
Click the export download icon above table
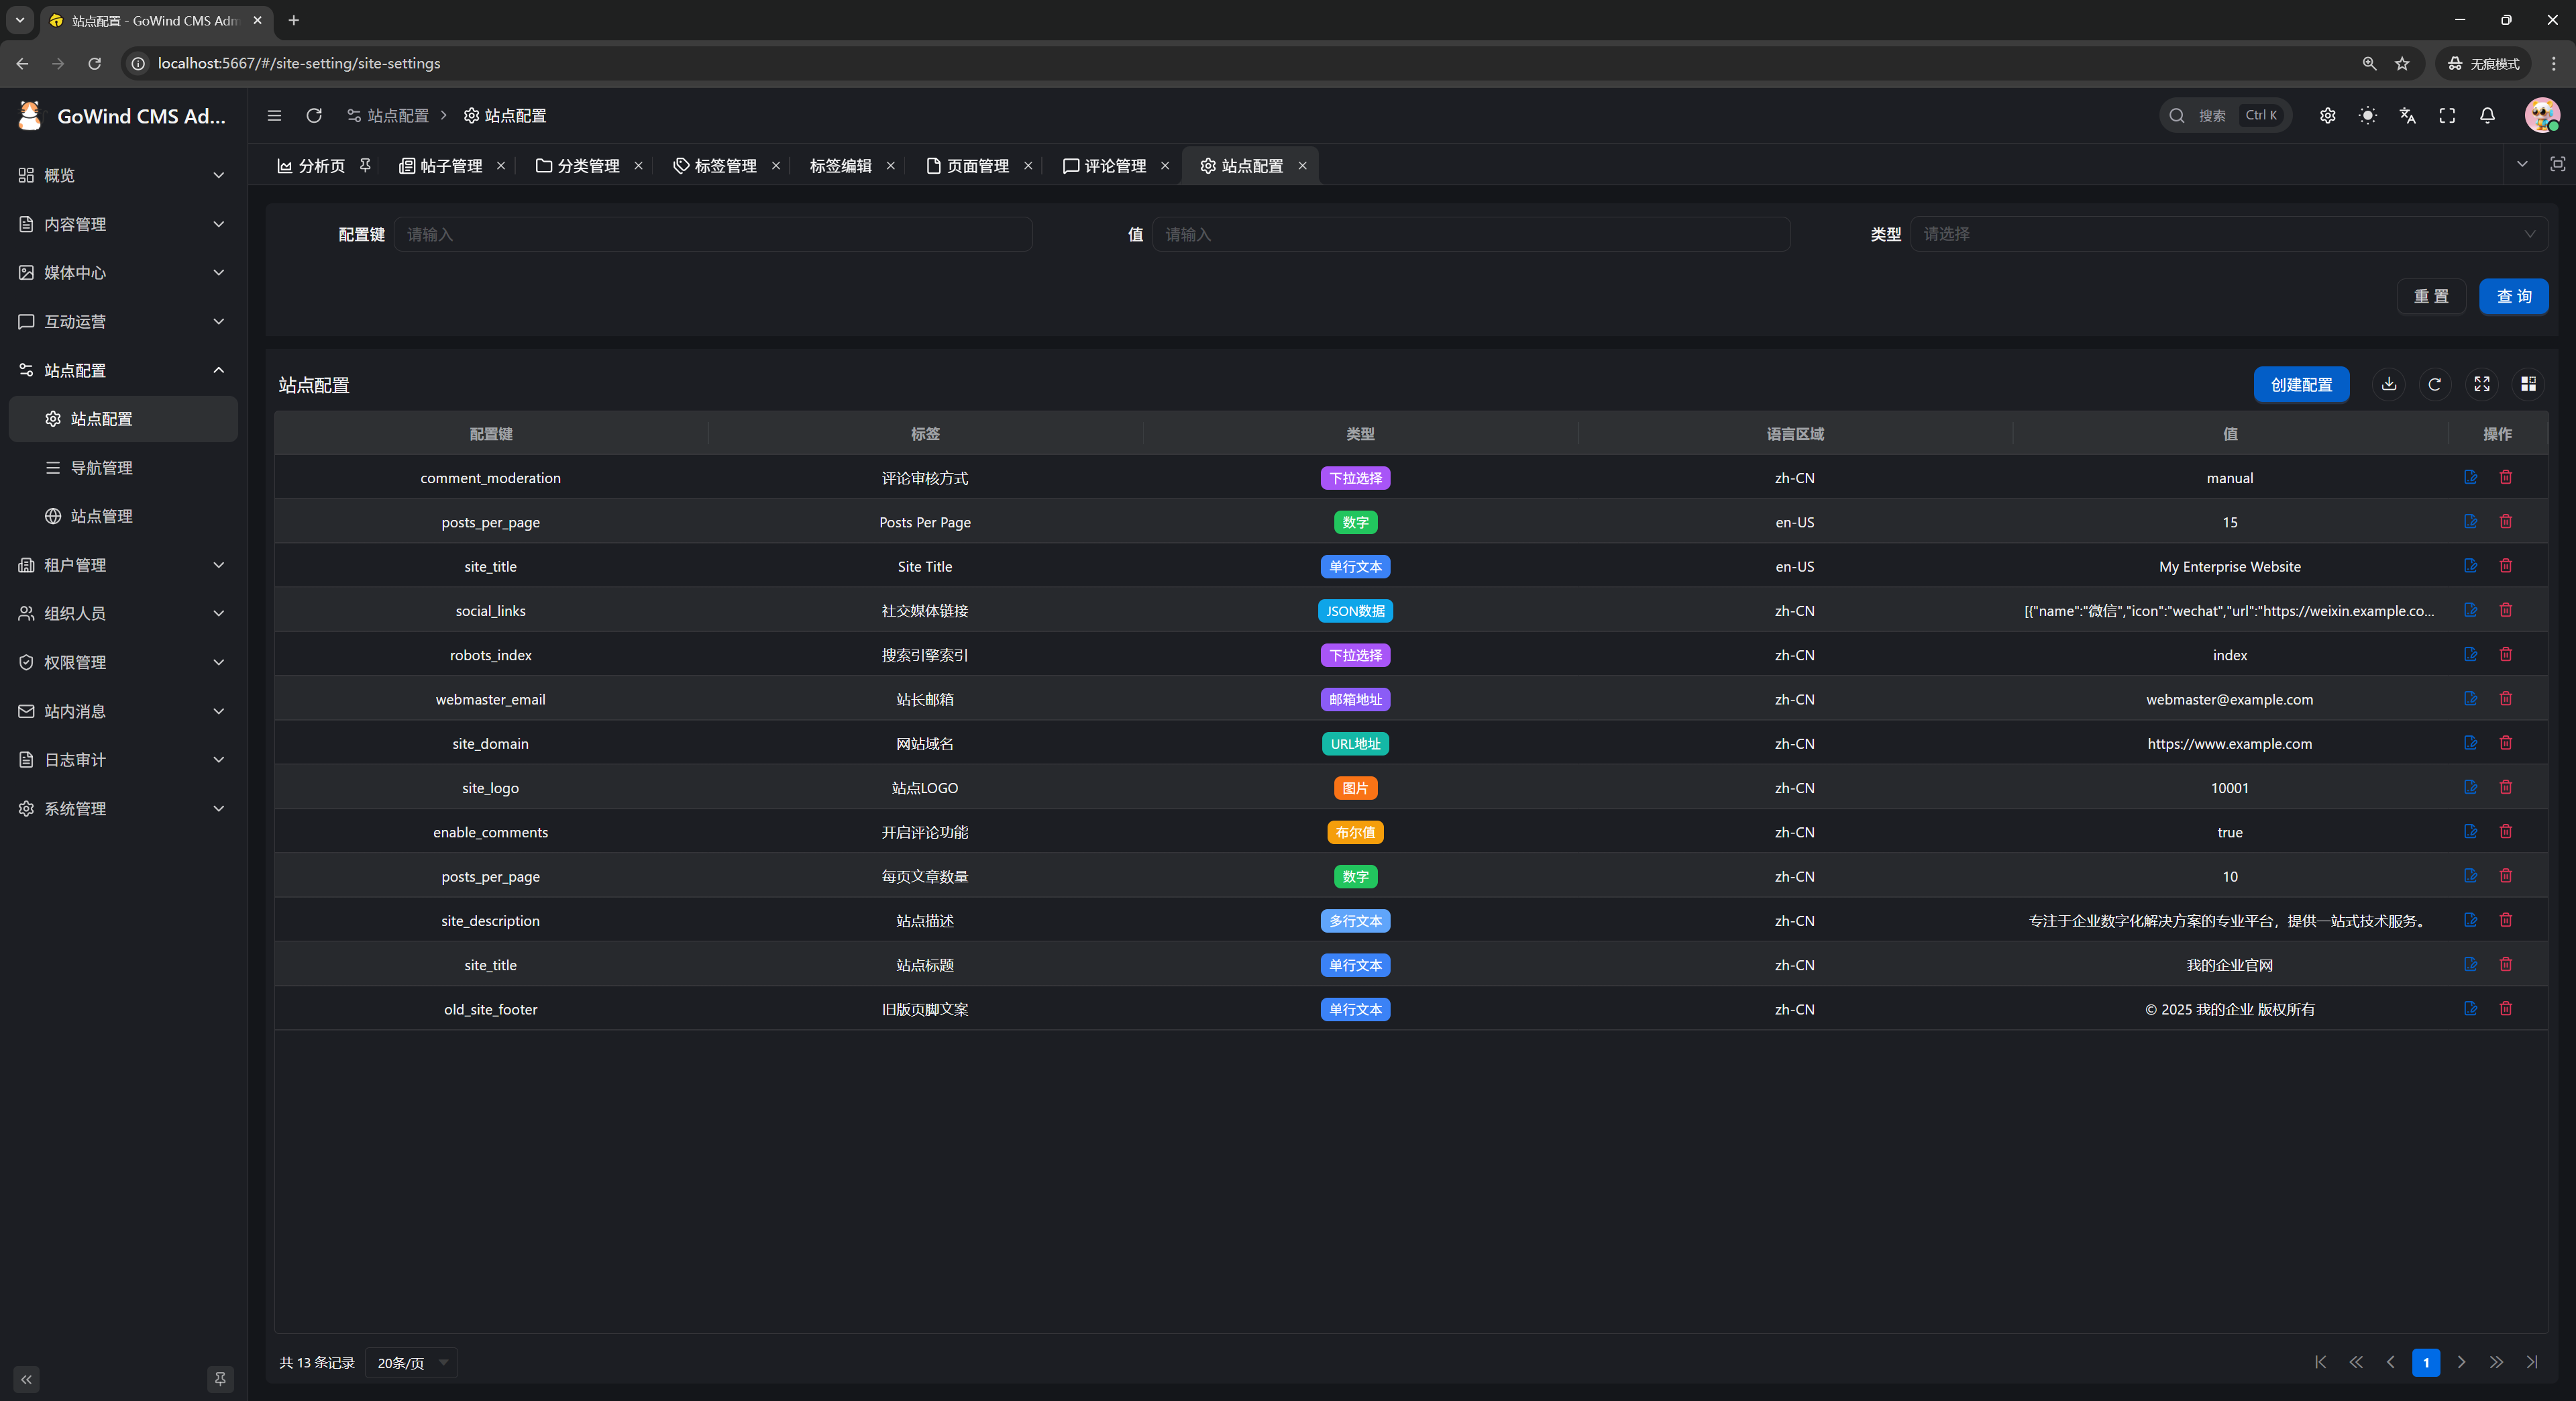(x=2389, y=384)
